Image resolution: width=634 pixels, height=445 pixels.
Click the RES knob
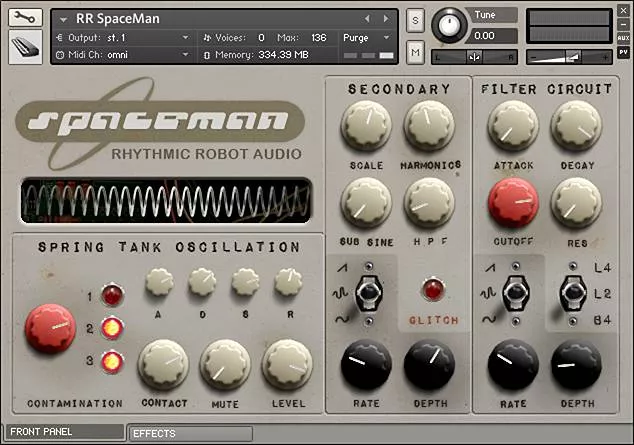point(576,203)
